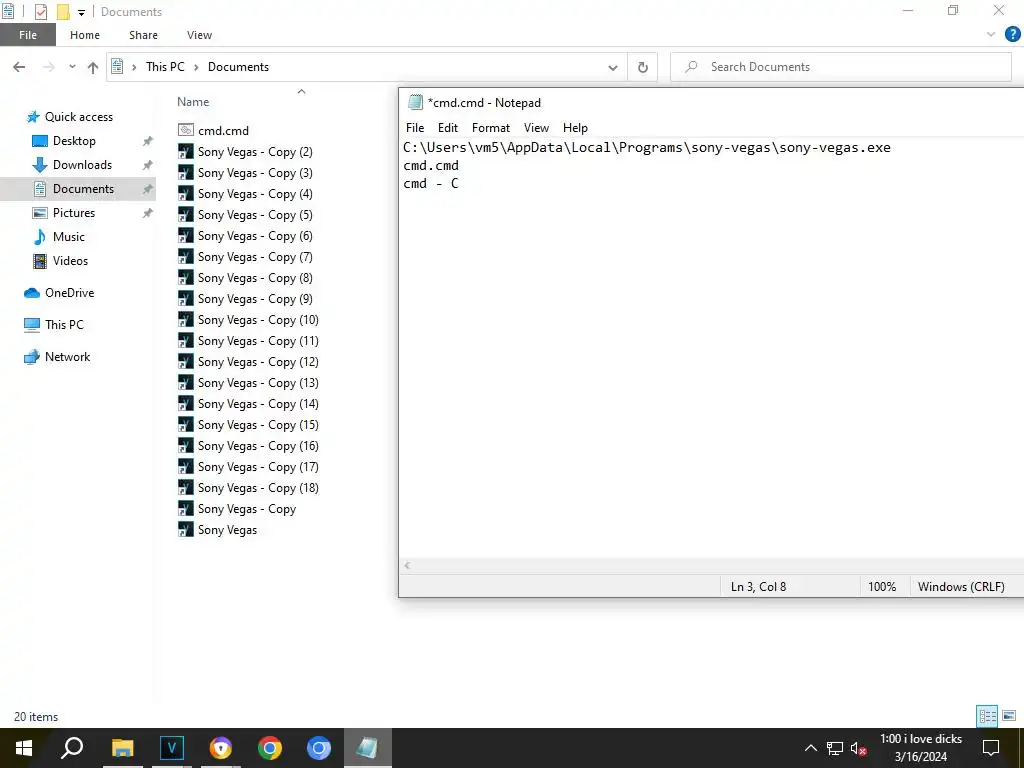This screenshot has width=1024, height=768.
Task: Select Sony Vegas - Copy (5) shortcut
Action: [x=255, y=215]
